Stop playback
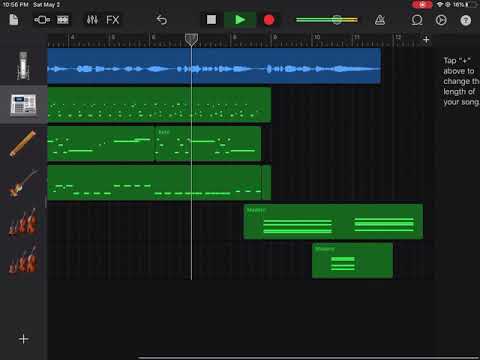The height and width of the screenshot is (360, 480). click(211, 20)
